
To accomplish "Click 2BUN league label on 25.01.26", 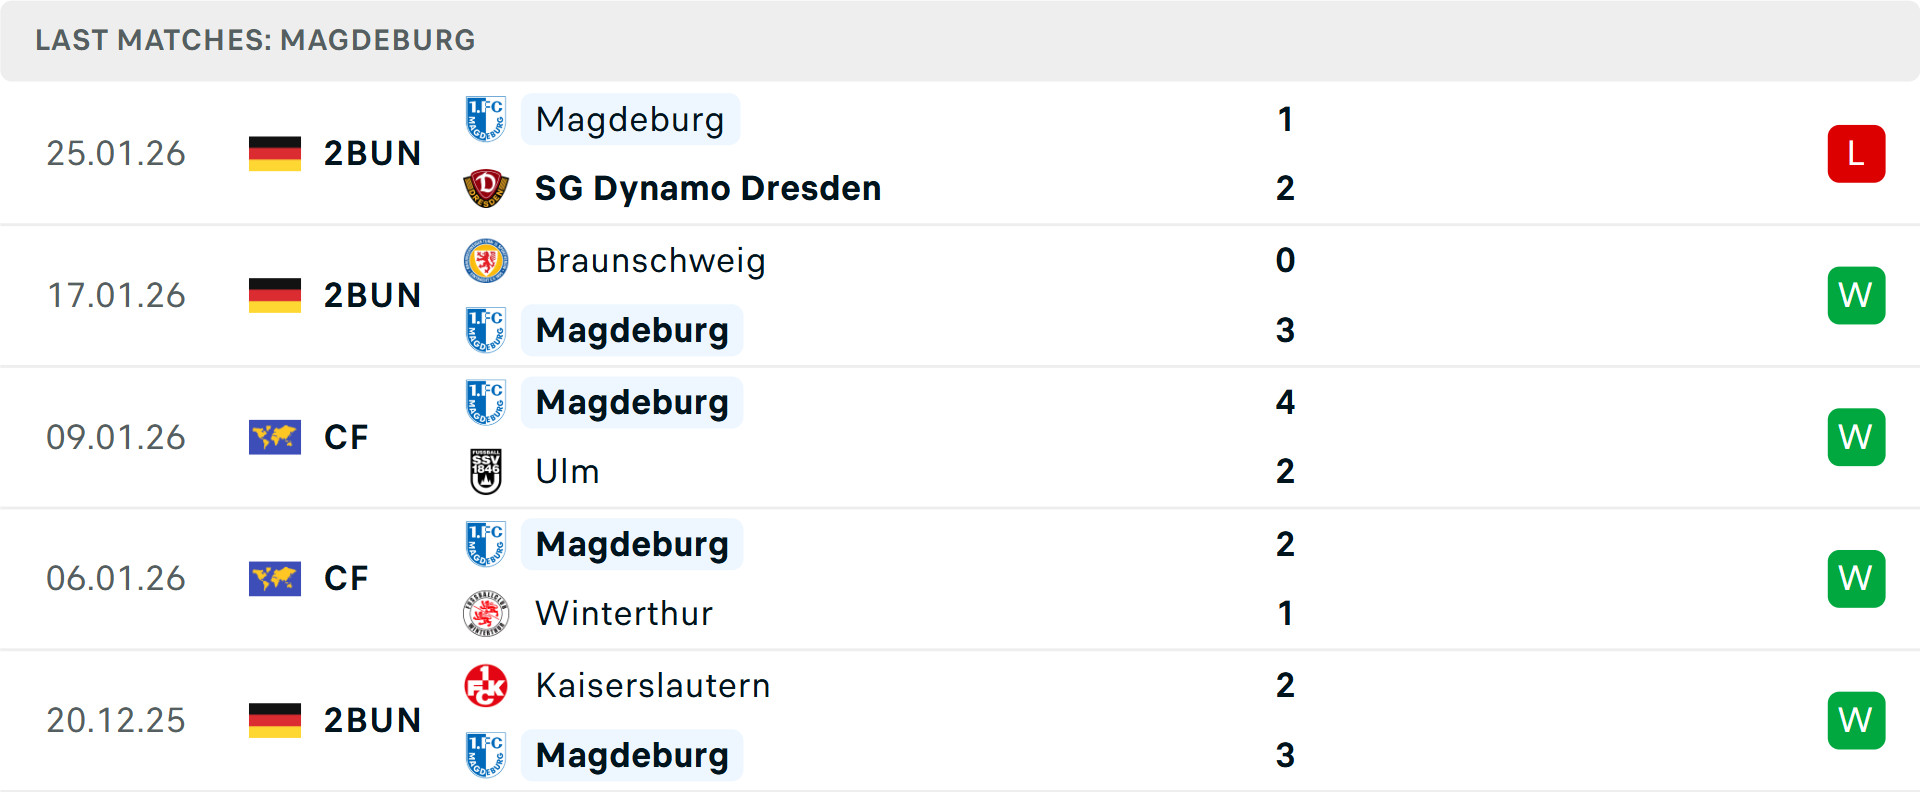I will coord(372,154).
